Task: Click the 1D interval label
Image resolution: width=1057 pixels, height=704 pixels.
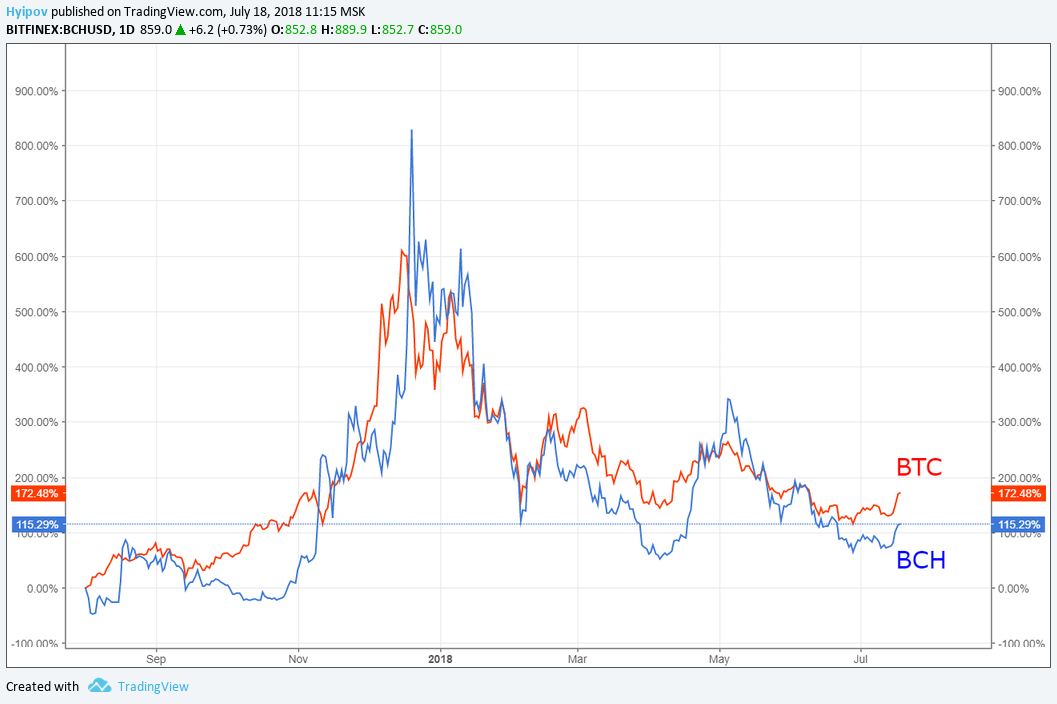Action: [126, 30]
